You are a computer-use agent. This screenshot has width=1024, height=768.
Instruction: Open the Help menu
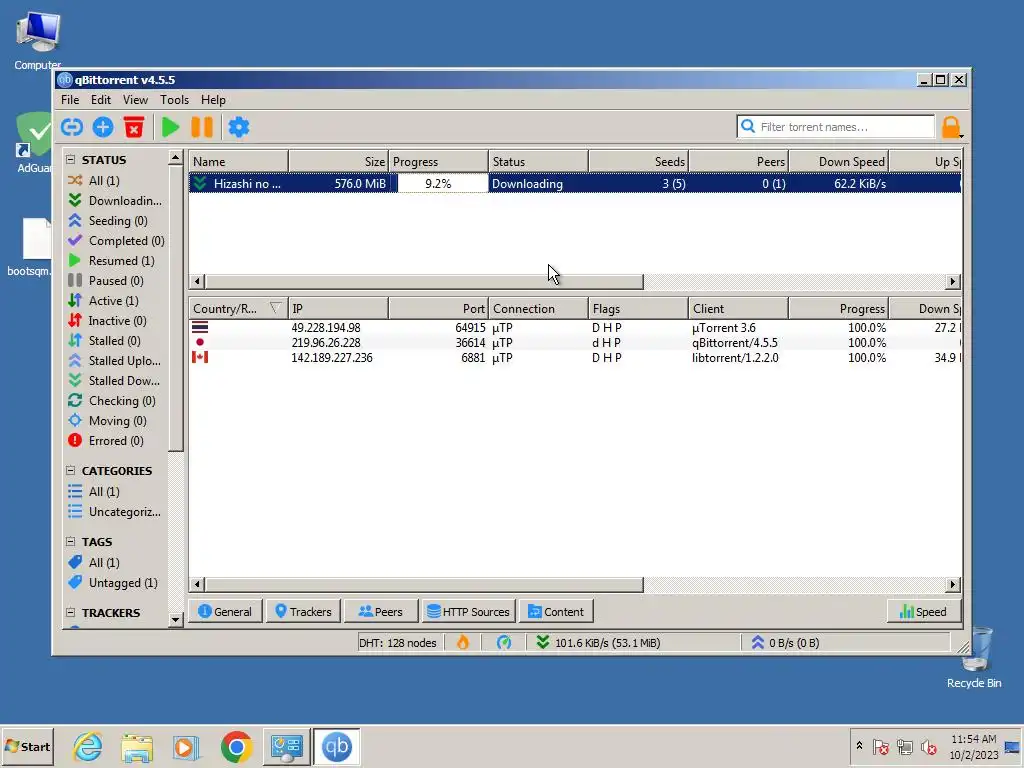[x=213, y=100]
